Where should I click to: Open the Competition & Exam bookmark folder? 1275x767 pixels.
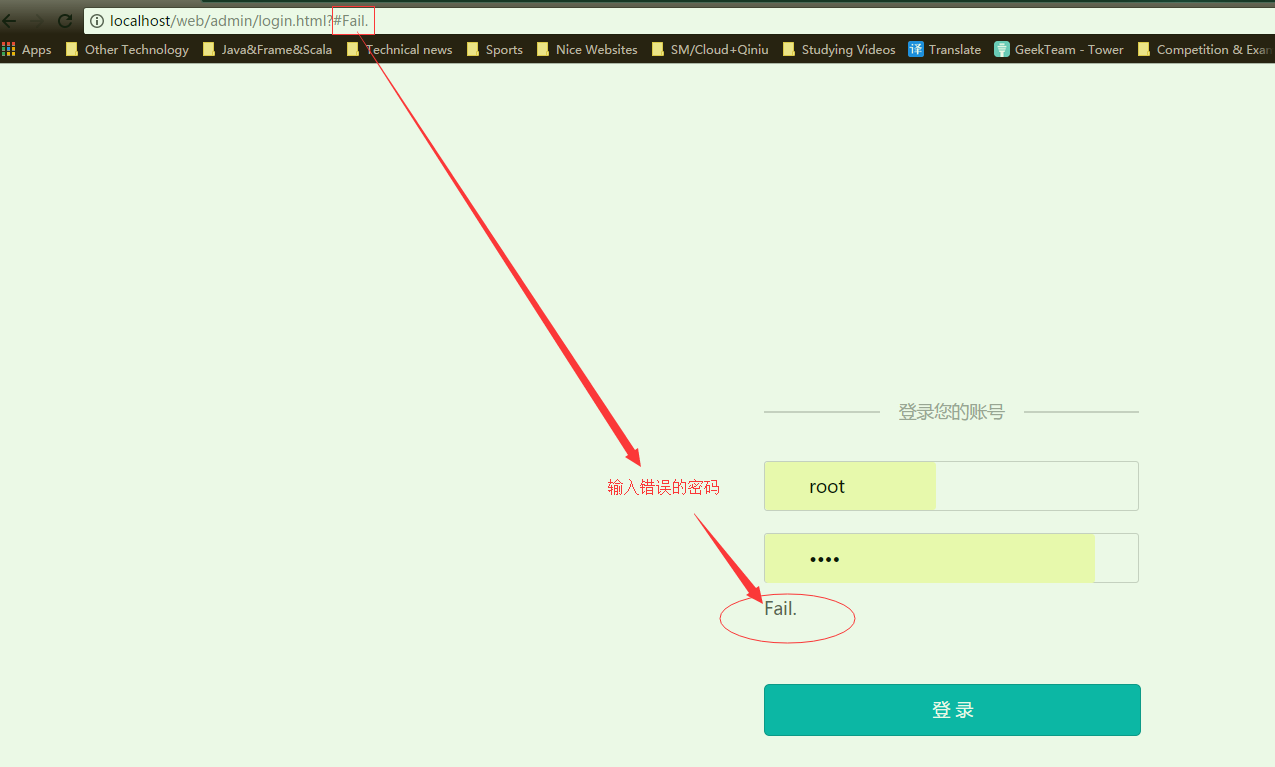1205,49
